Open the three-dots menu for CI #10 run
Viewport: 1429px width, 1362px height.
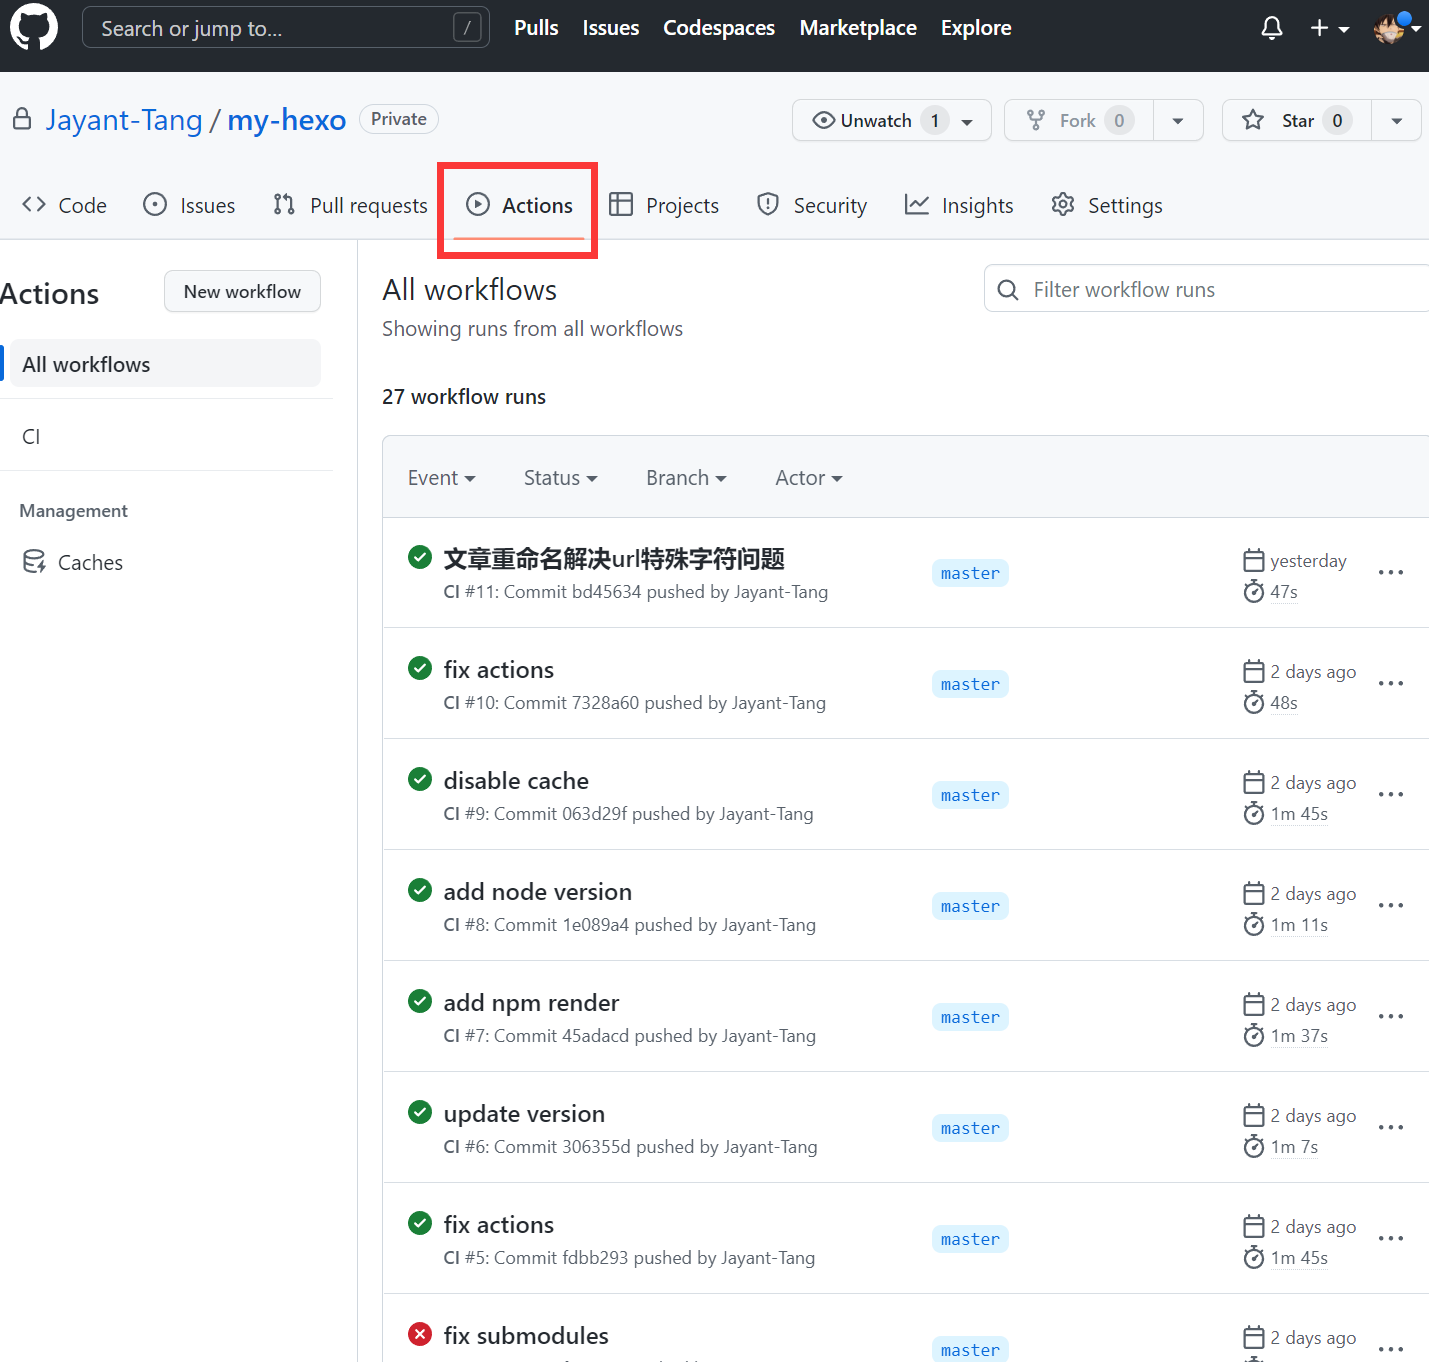pos(1390,683)
